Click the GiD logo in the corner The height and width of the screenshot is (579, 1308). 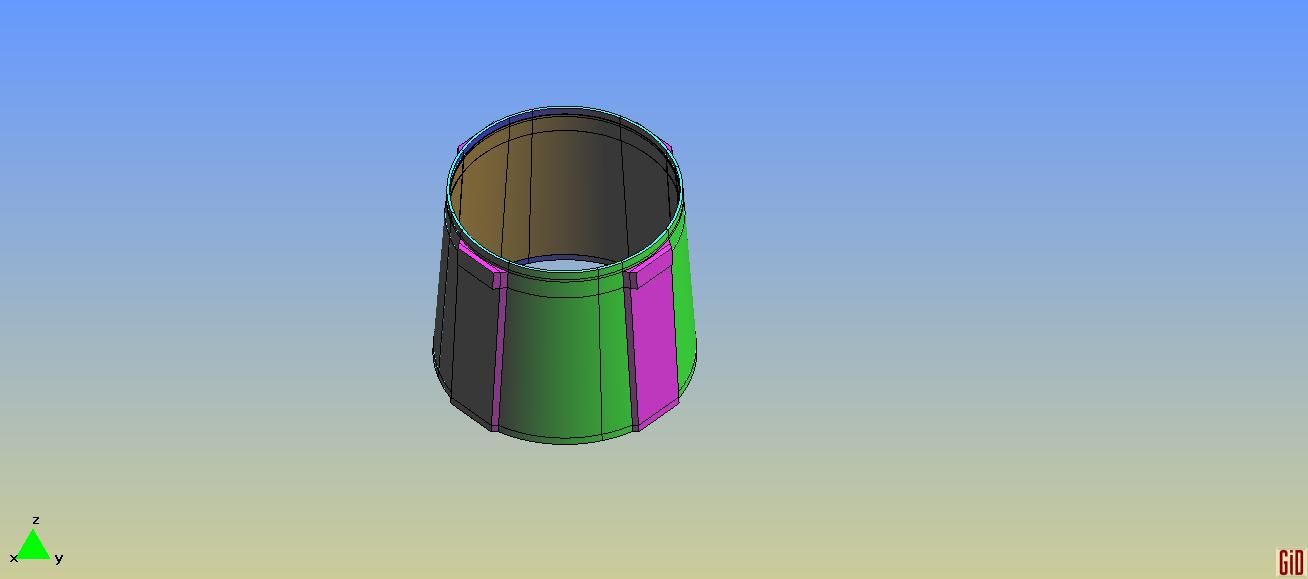click(x=1291, y=563)
